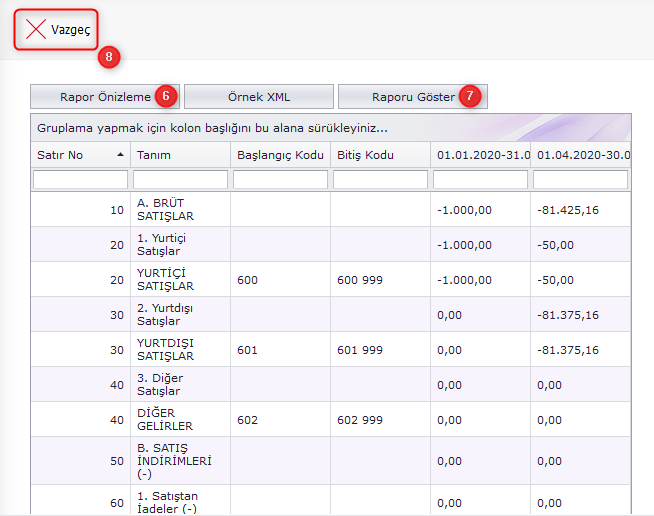654x516 pixels.
Task: Click the sort arrow on Satır No
Action: [x=120, y=155]
